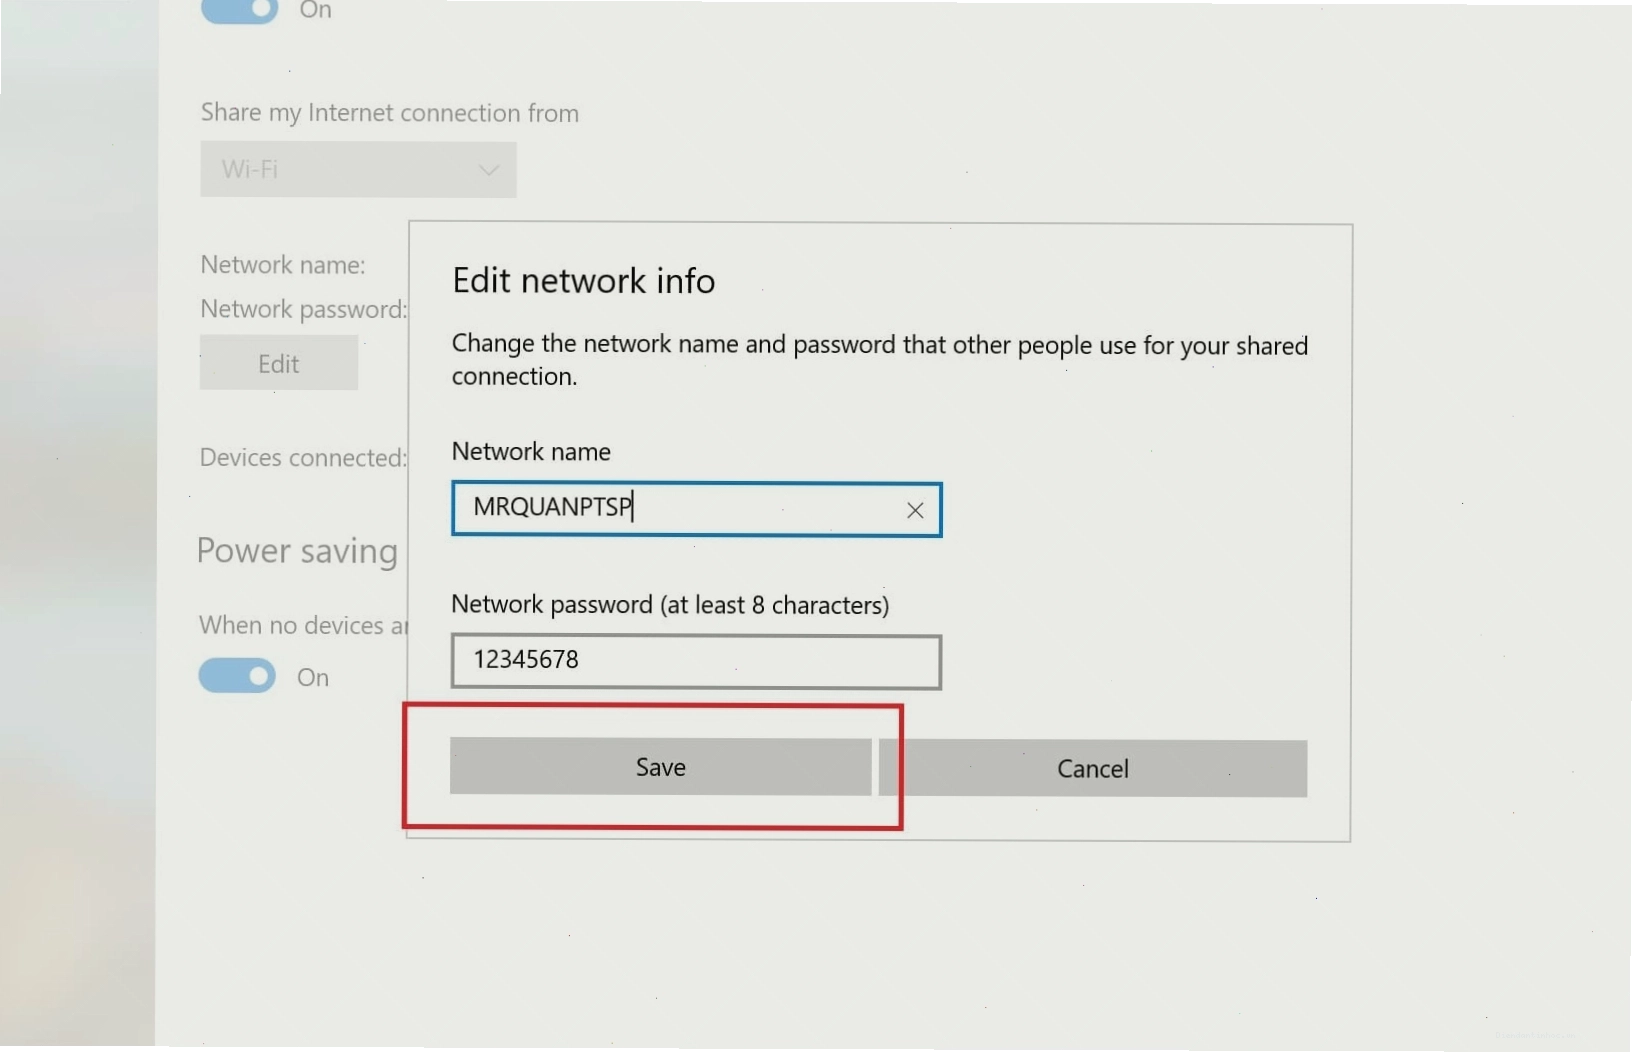Click the 'Network name:' label in settings page
The width and height of the screenshot is (1632, 1052).
click(283, 265)
